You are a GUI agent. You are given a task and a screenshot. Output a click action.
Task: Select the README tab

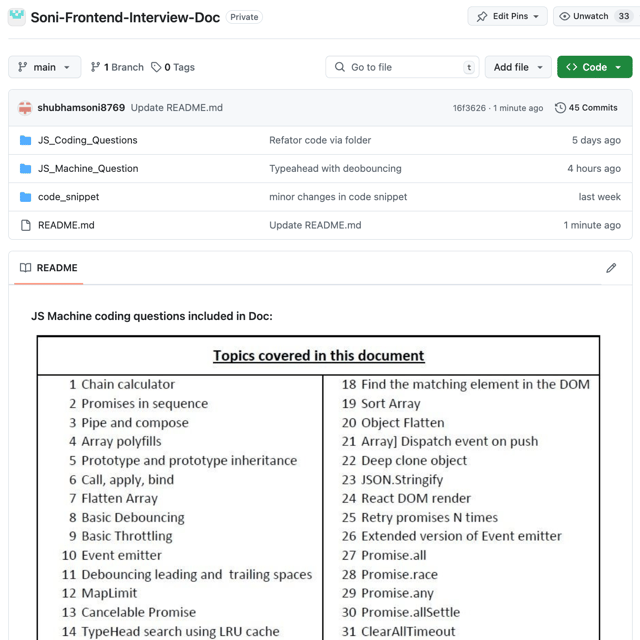point(48,268)
